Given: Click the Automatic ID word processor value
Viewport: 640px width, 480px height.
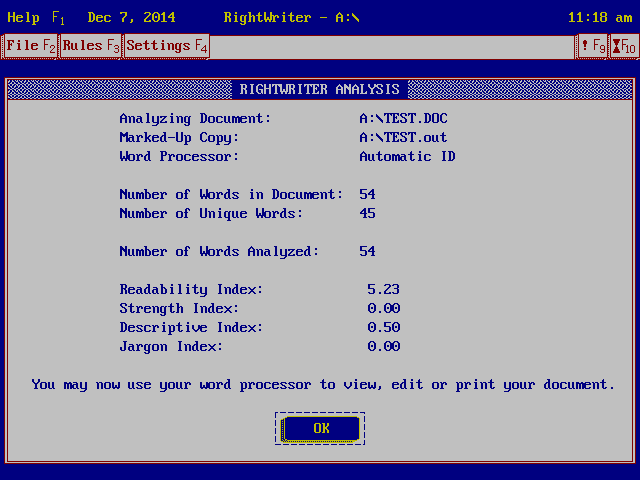Looking at the screenshot, I should tap(407, 156).
